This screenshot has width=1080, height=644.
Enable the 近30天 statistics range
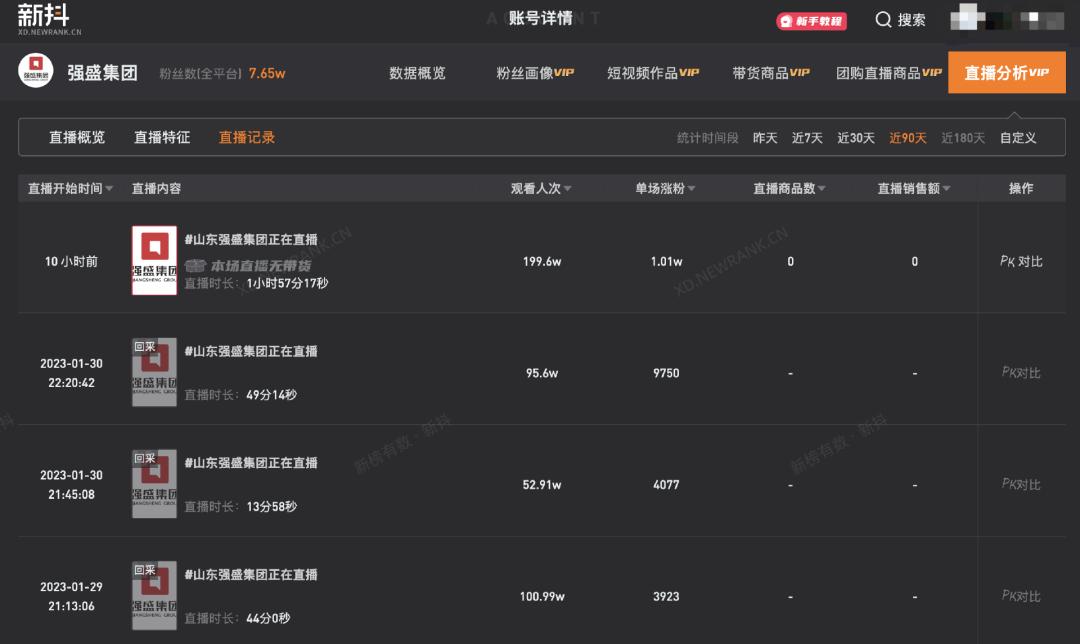coord(856,138)
